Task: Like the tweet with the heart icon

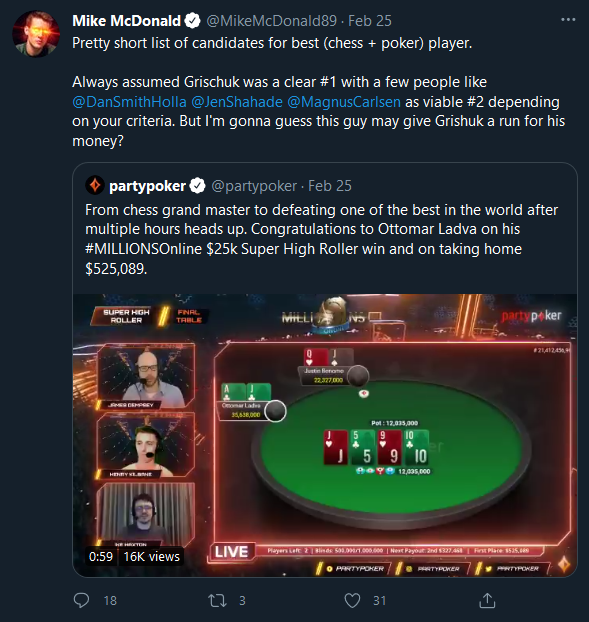Action: click(x=352, y=600)
